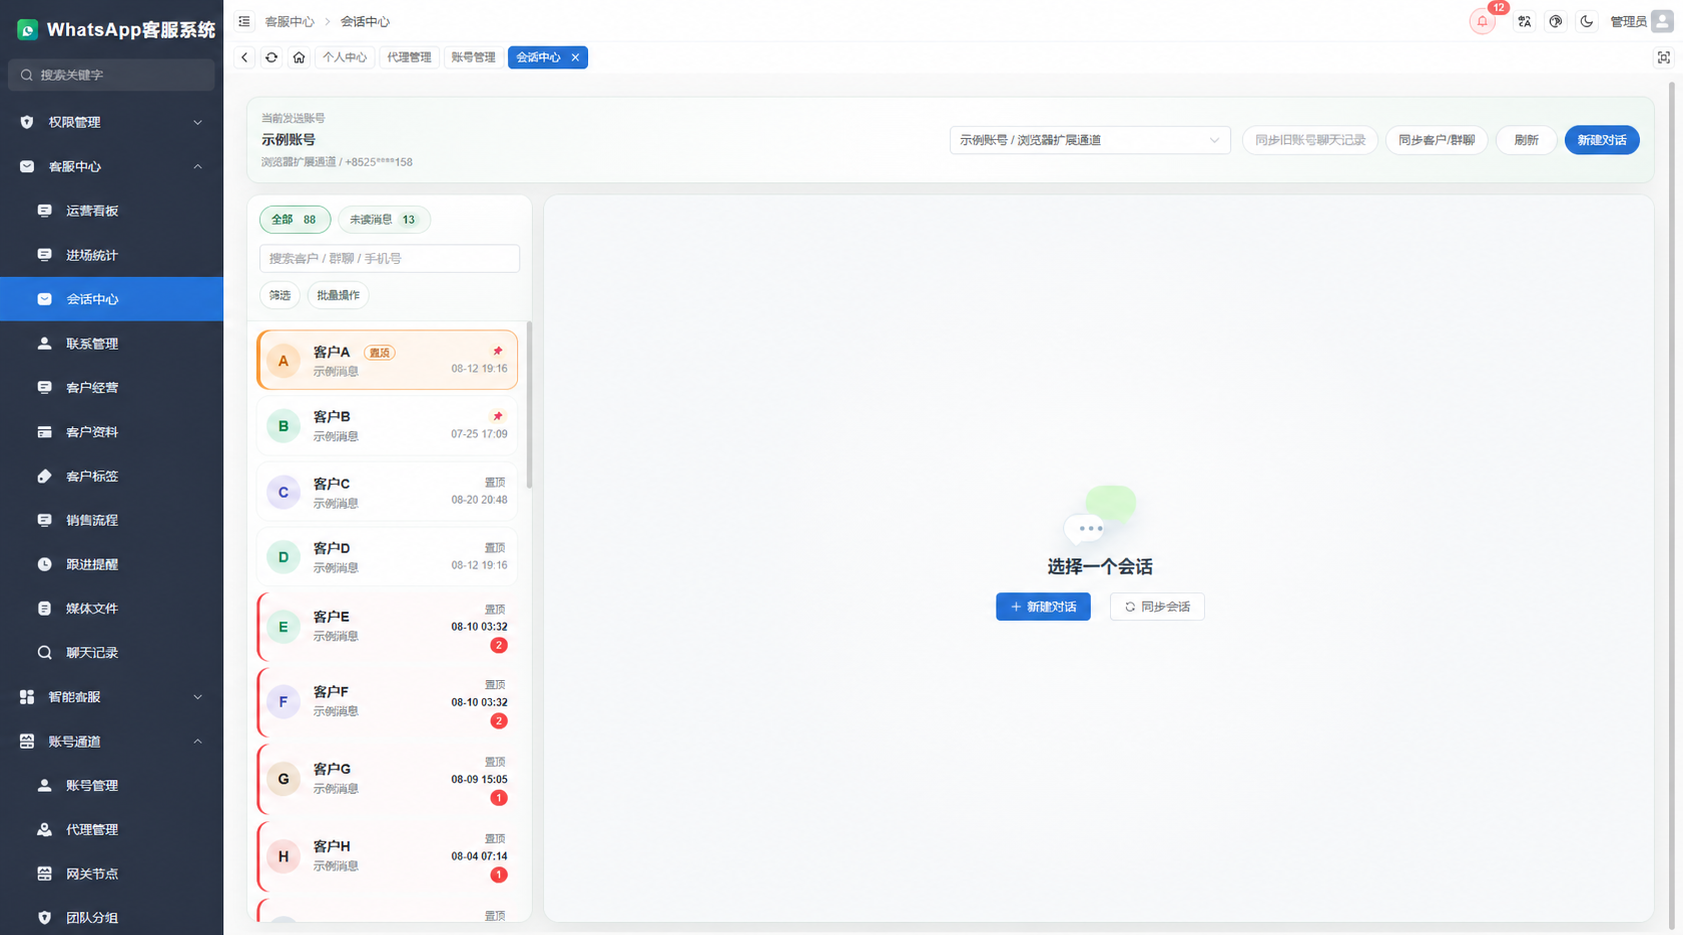This screenshot has width=1683, height=935.
Task: Open 媒体文件 in the sidebar
Action: point(111,608)
